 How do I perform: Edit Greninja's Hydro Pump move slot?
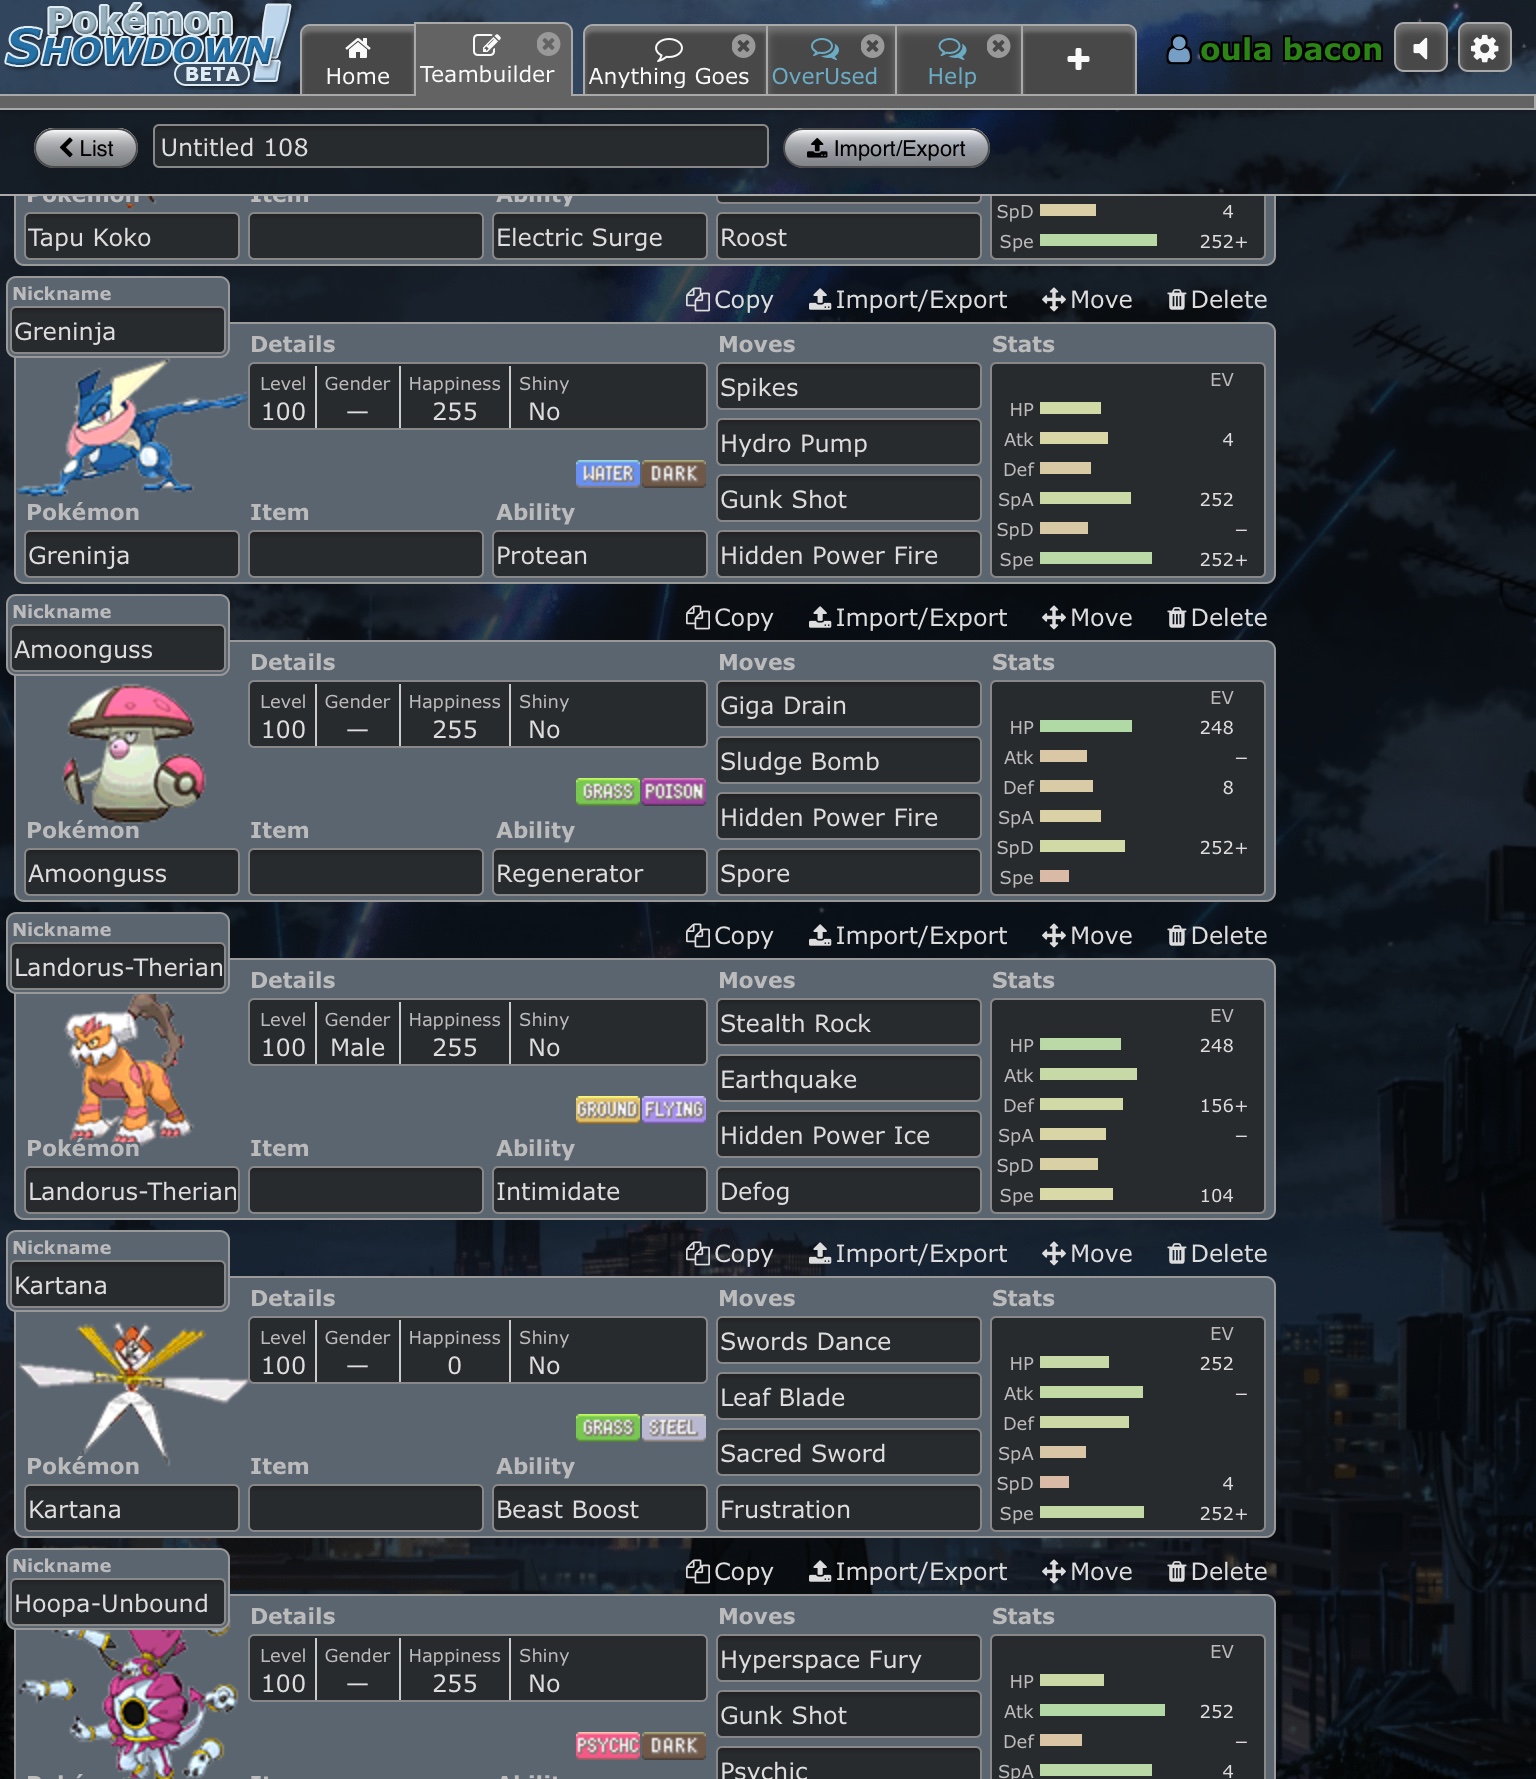848,443
